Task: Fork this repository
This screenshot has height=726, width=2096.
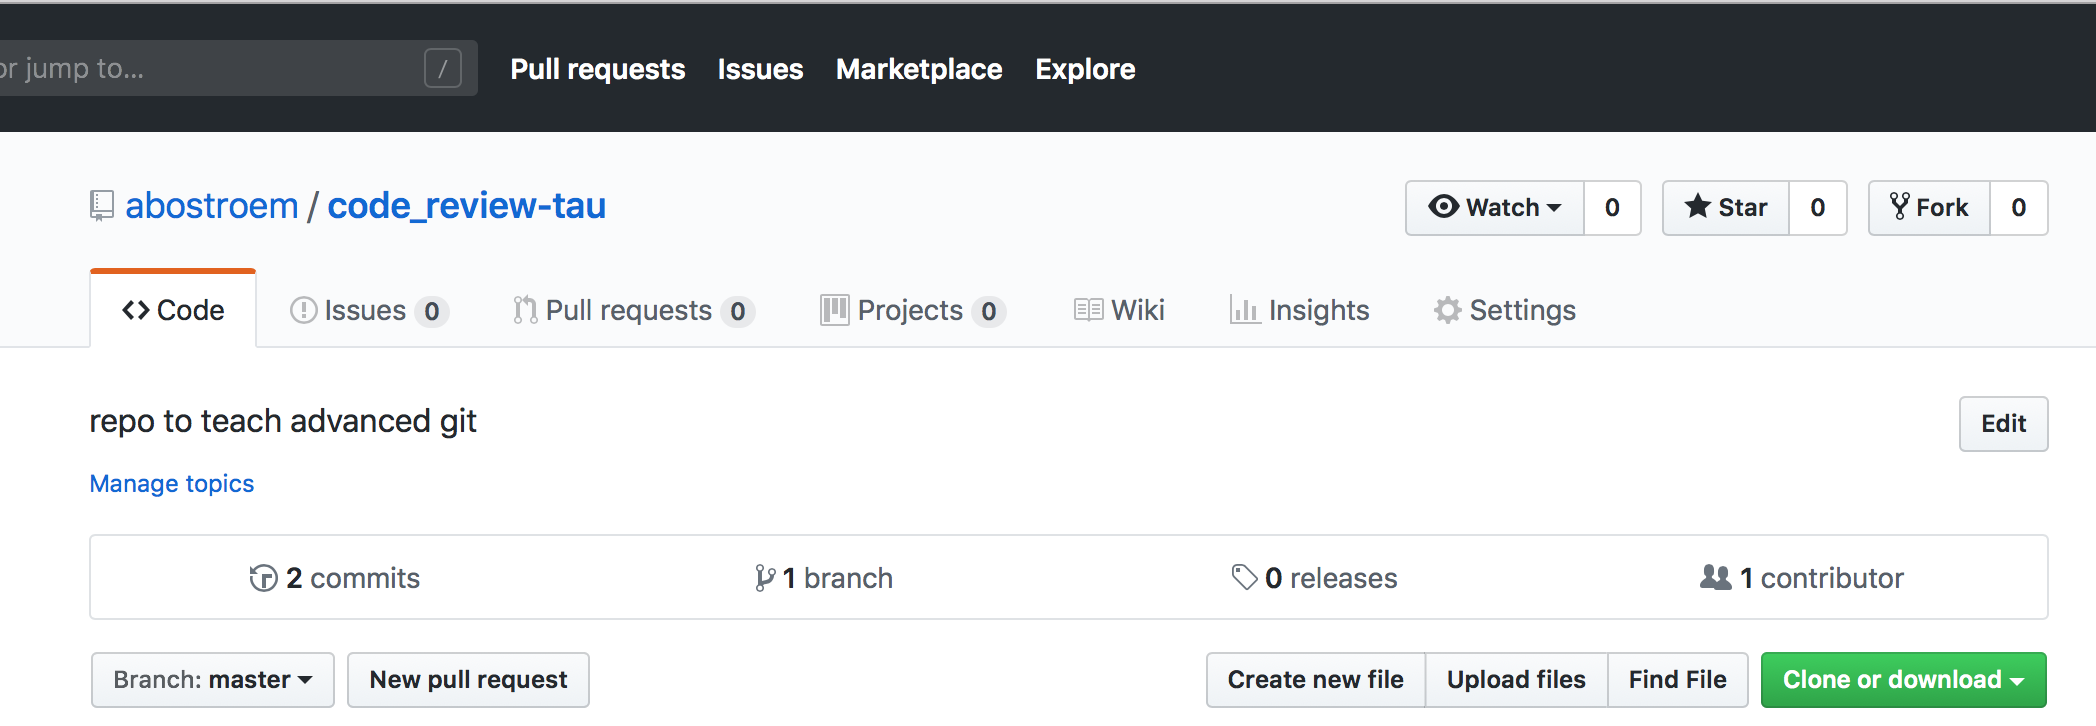Action: click(x=1929, y=208)
